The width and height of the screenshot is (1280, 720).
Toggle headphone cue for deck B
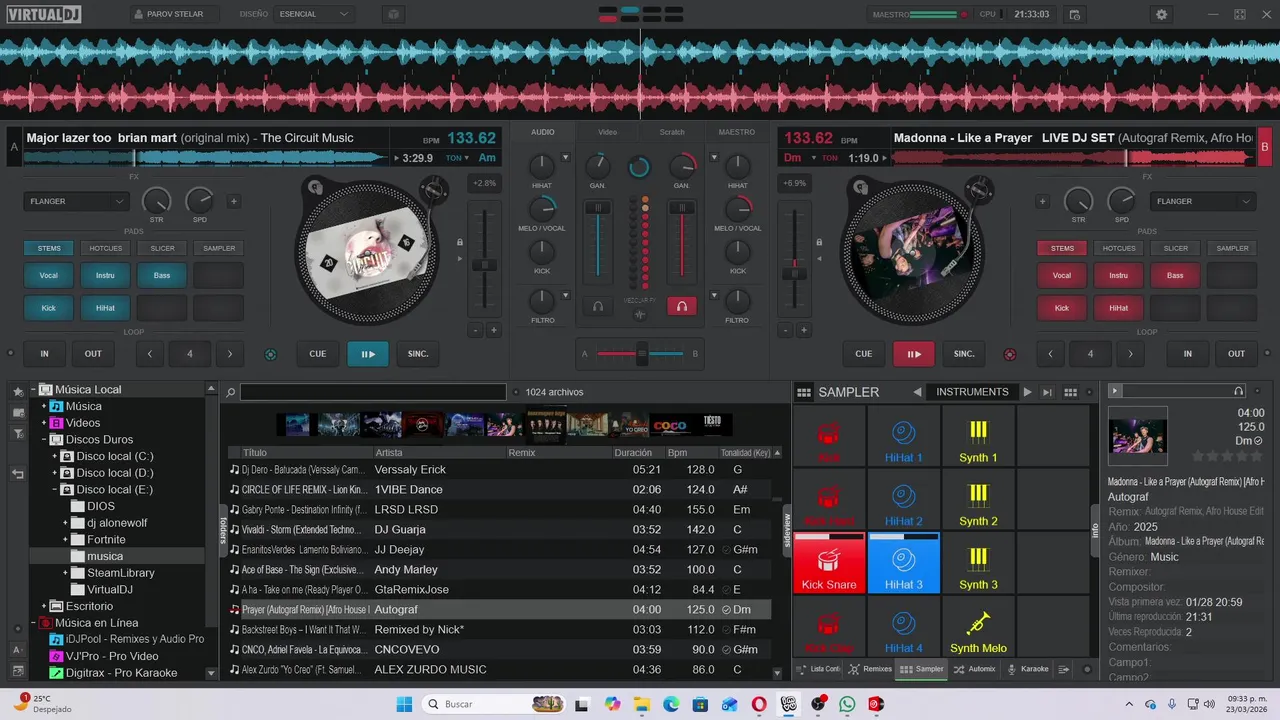point(682,306)
